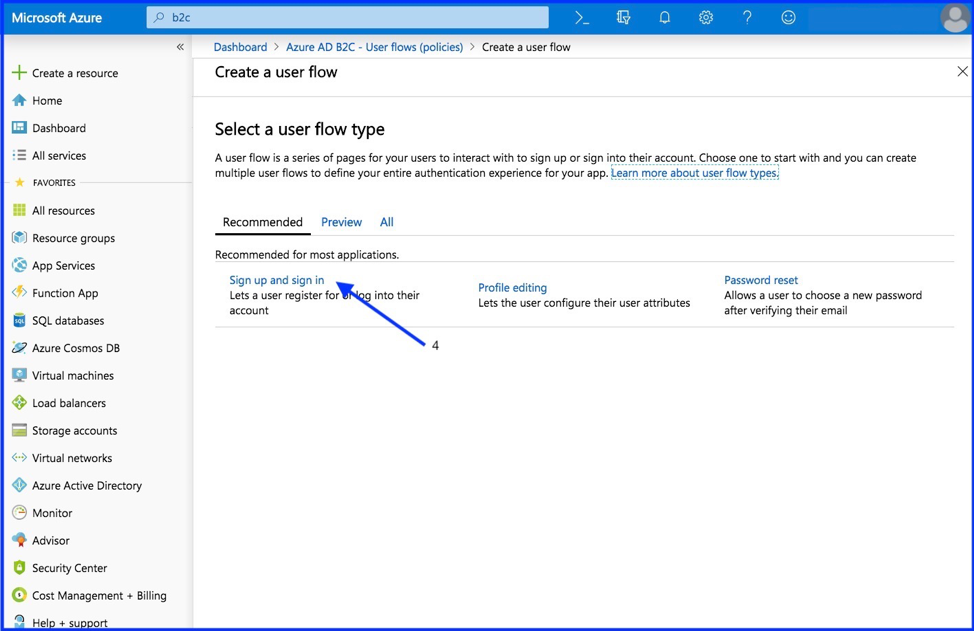Click the SQL databases icon

click(19, 320)
